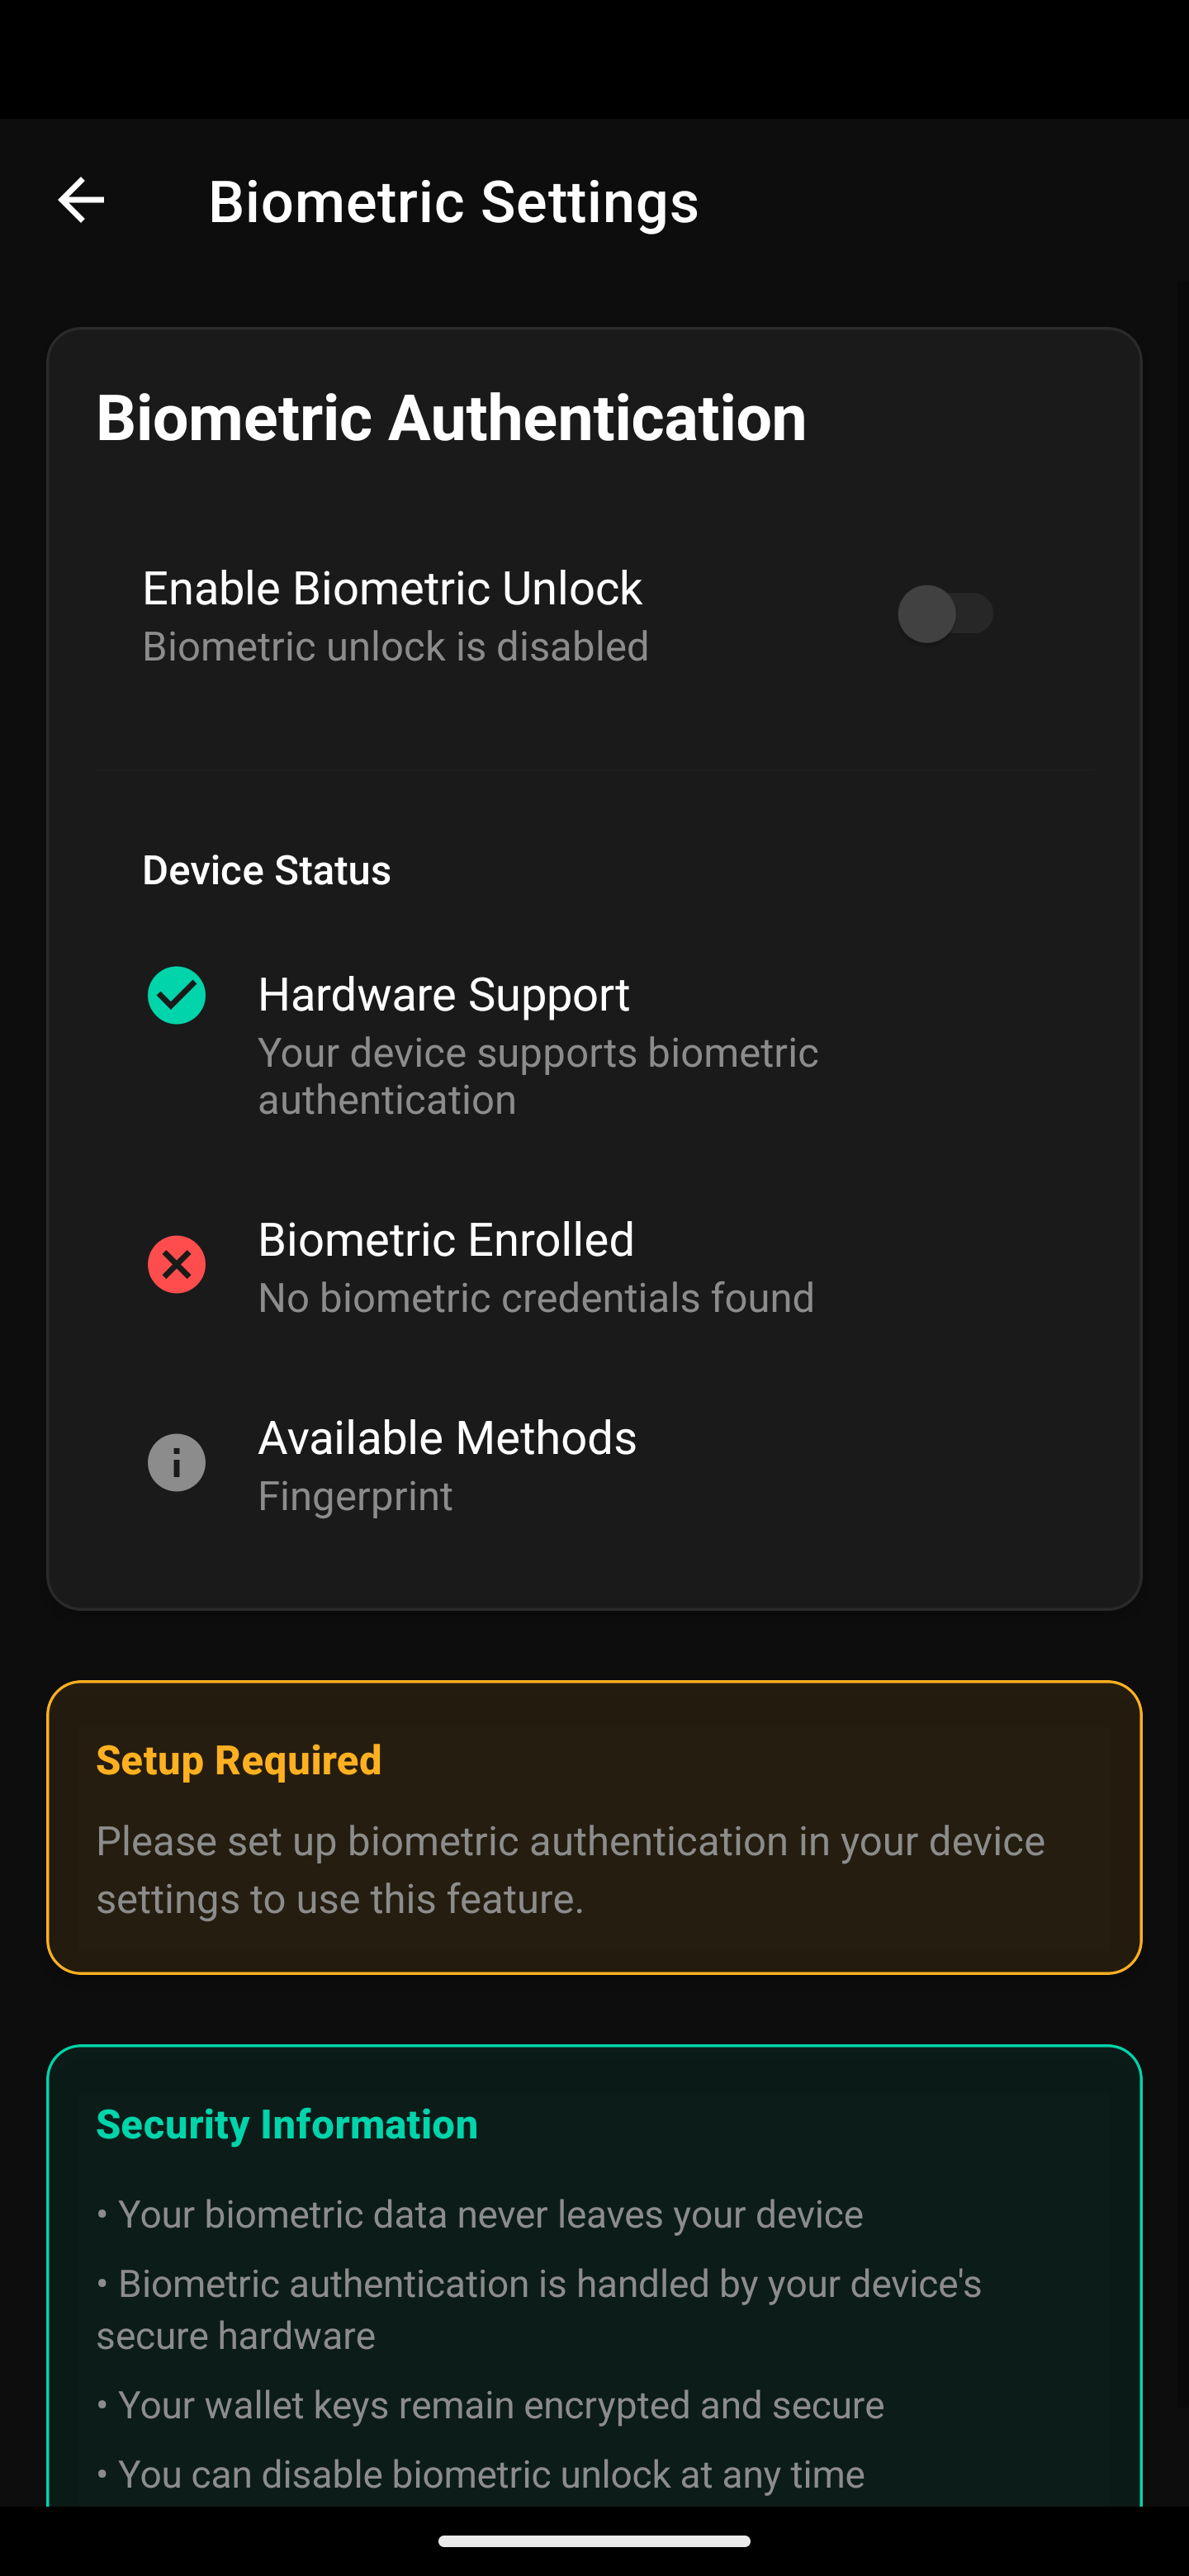This screenshot has width=1189, height=2576.
Task: Tap the disabled biometric unlock switch
Action: pyautogui.click(x=946, y=614)
